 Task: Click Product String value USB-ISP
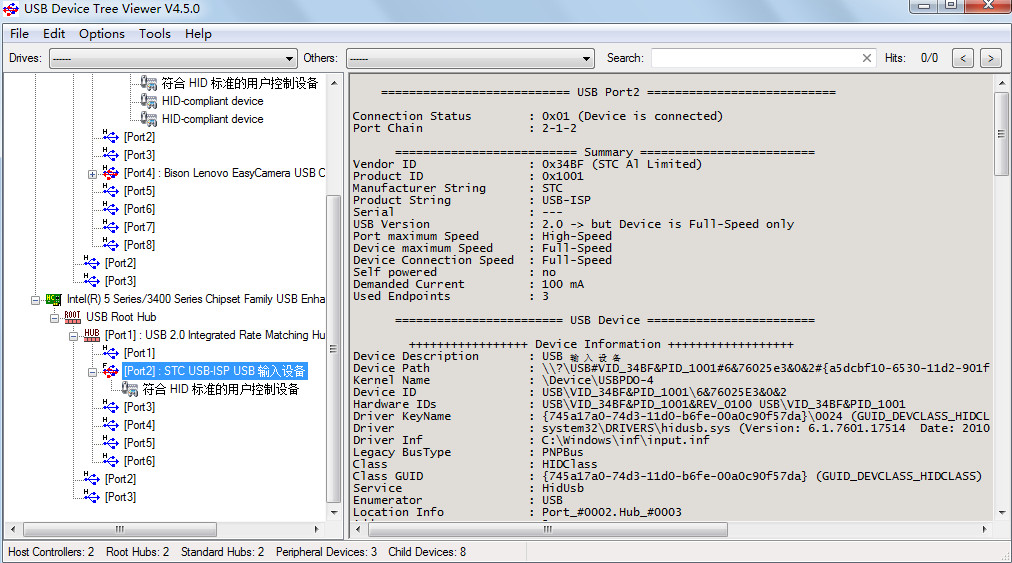566,200
